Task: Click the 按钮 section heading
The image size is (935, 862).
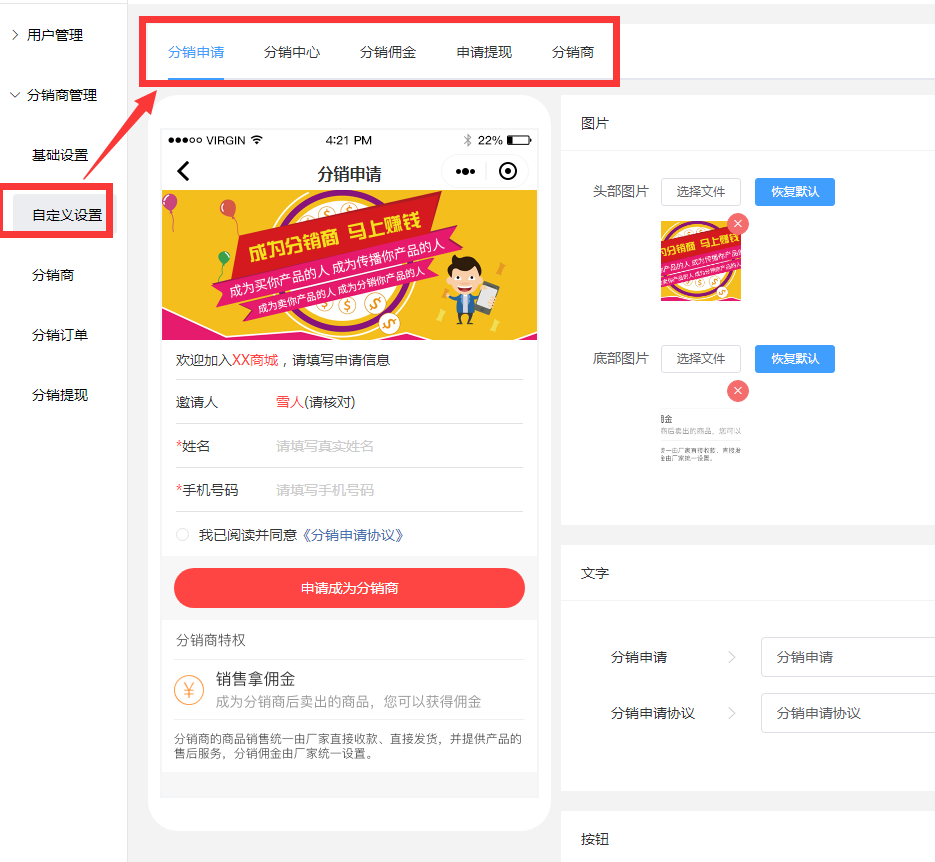Action: [595, 839]
